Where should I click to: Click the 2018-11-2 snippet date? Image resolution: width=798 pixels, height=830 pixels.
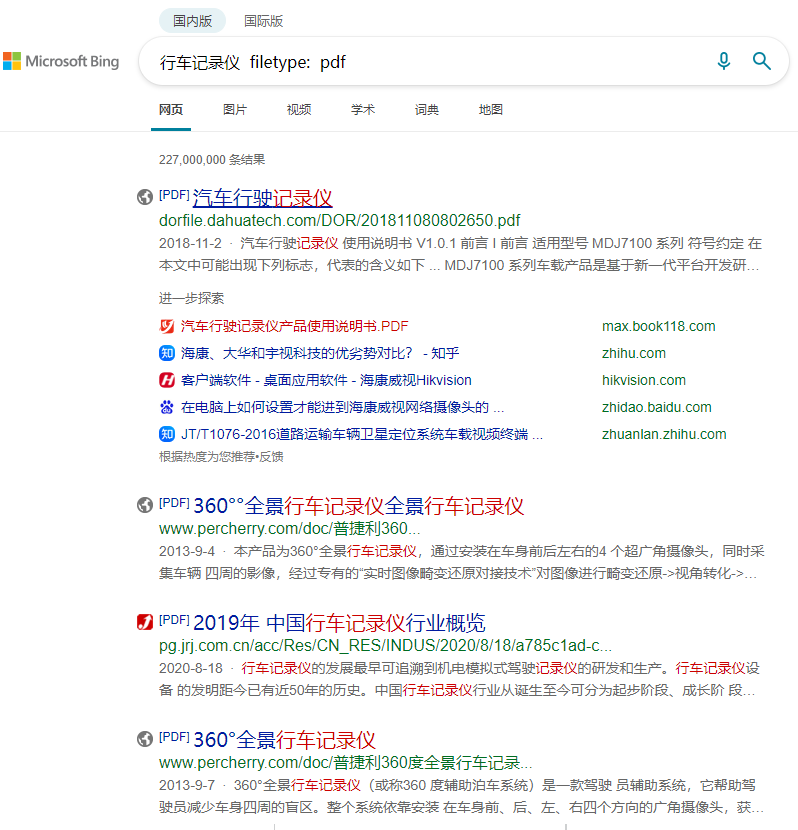[x=190, y=243]
